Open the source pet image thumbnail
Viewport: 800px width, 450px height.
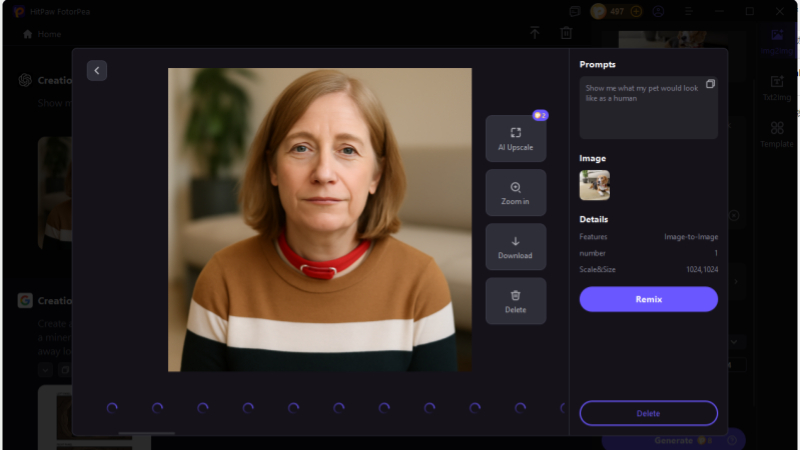click(x=594, y=185)
